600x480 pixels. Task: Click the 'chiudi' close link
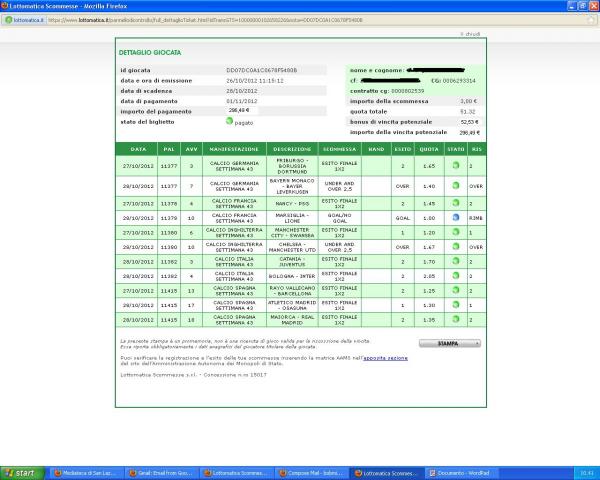[x=470, y=34]
